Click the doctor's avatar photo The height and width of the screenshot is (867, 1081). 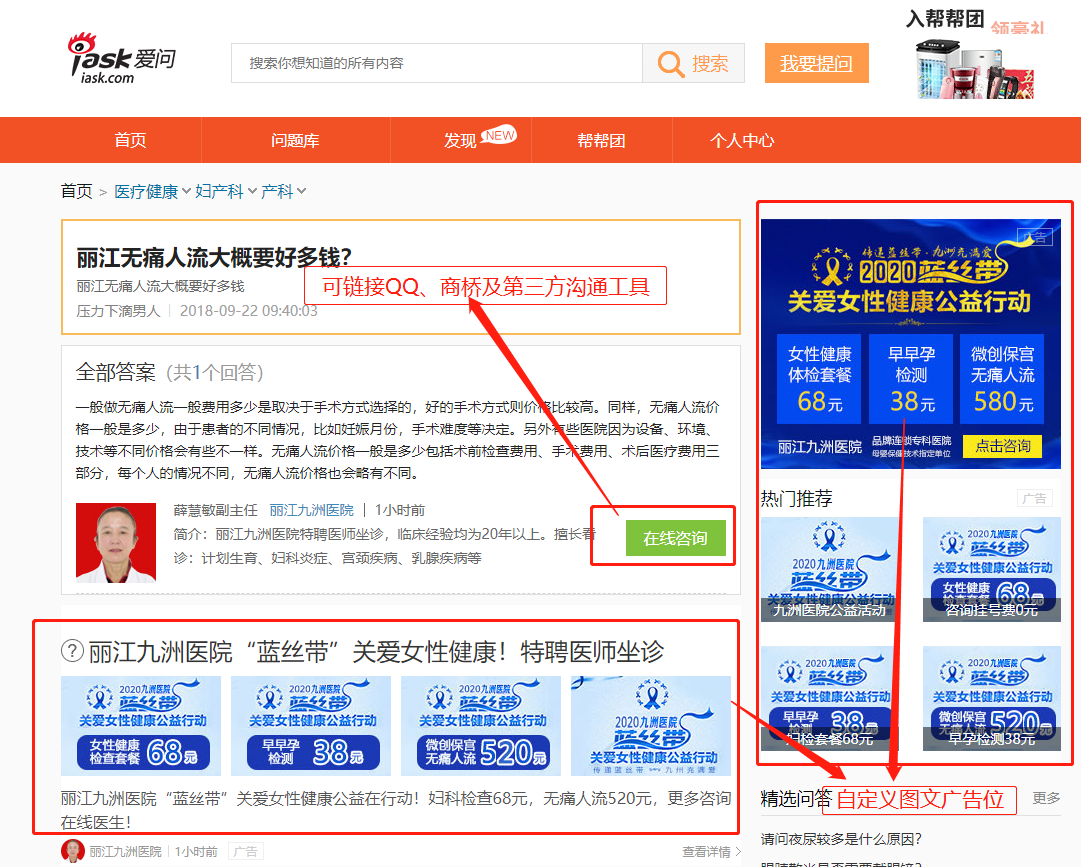[x=116, y=542]
